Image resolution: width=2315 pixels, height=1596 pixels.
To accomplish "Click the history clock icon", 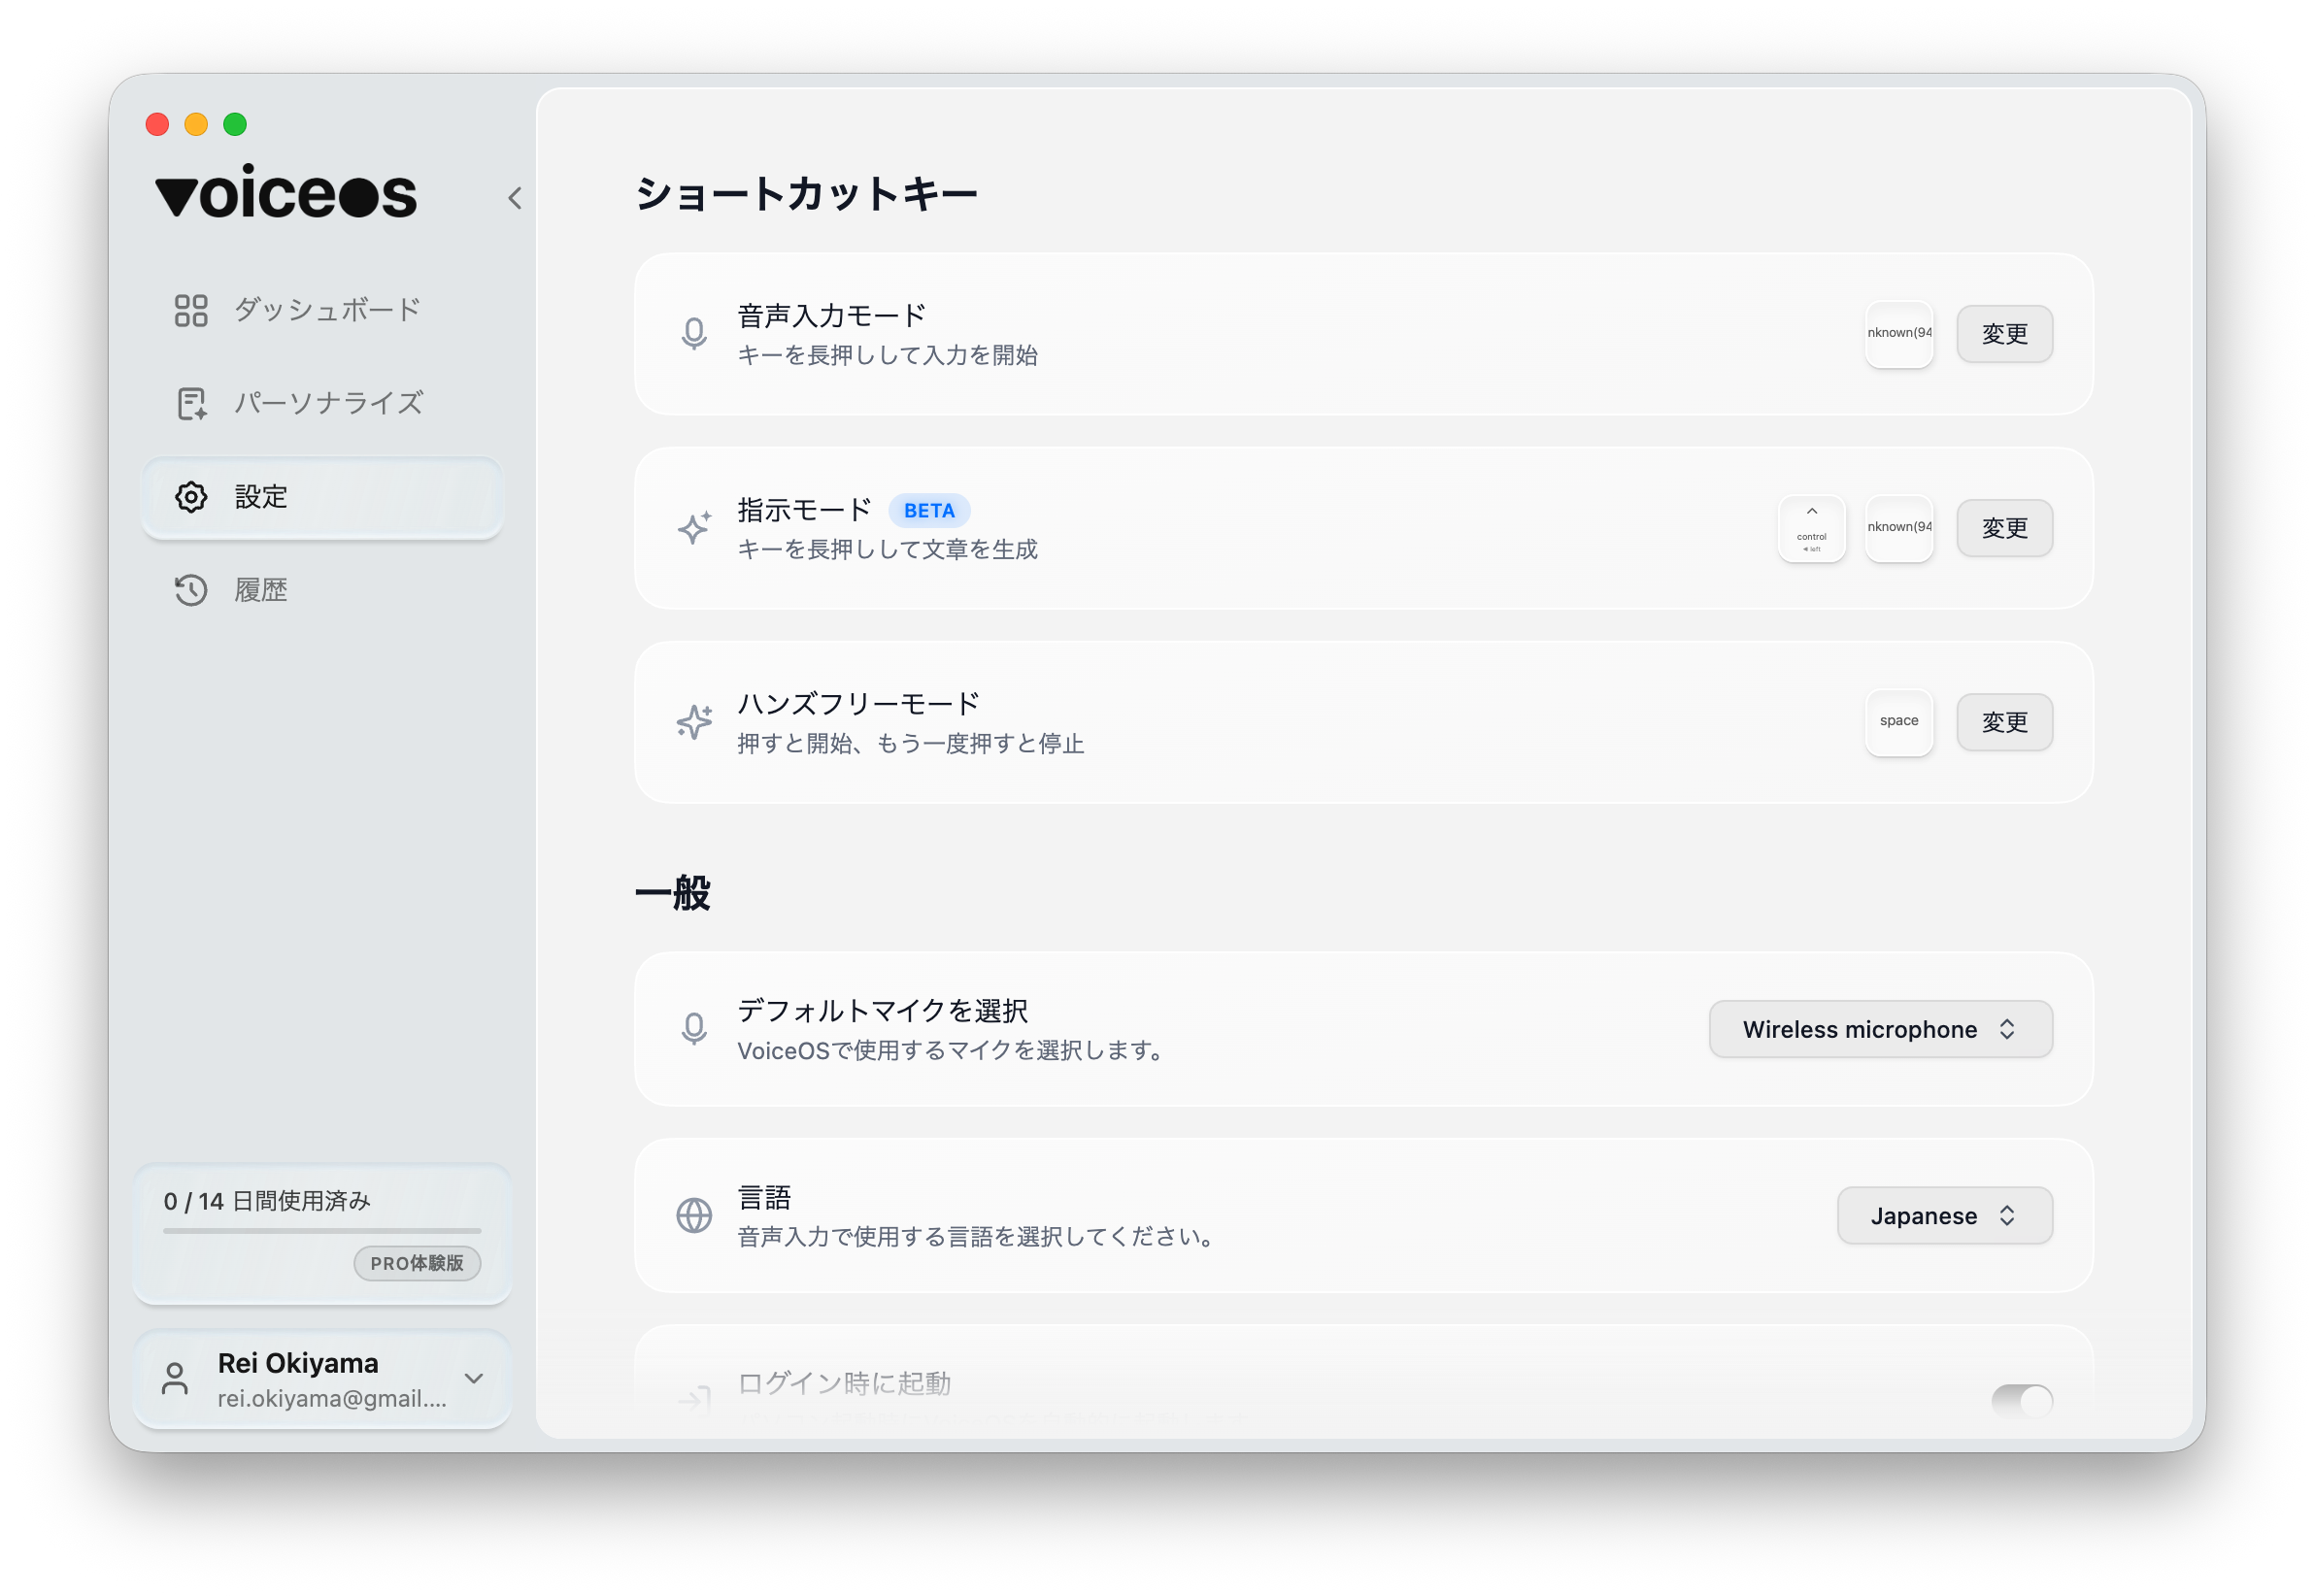I will tap(190, 590).
